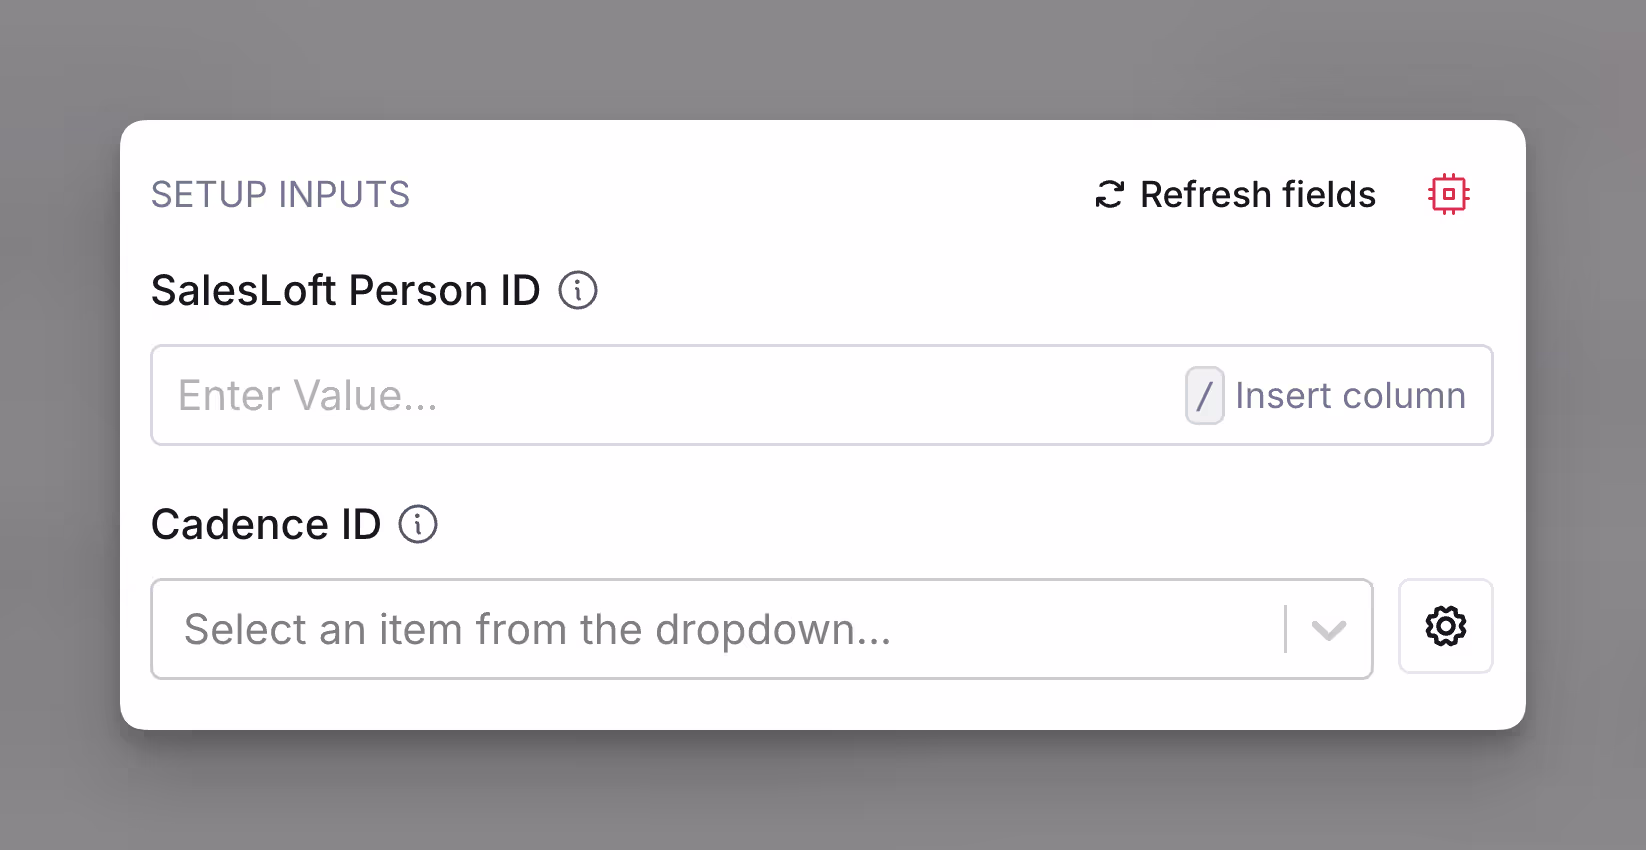This screenshot has height=850, width=1646.
Task: Click the SETUP INPUTS section heading
Action: coord(280,194)
